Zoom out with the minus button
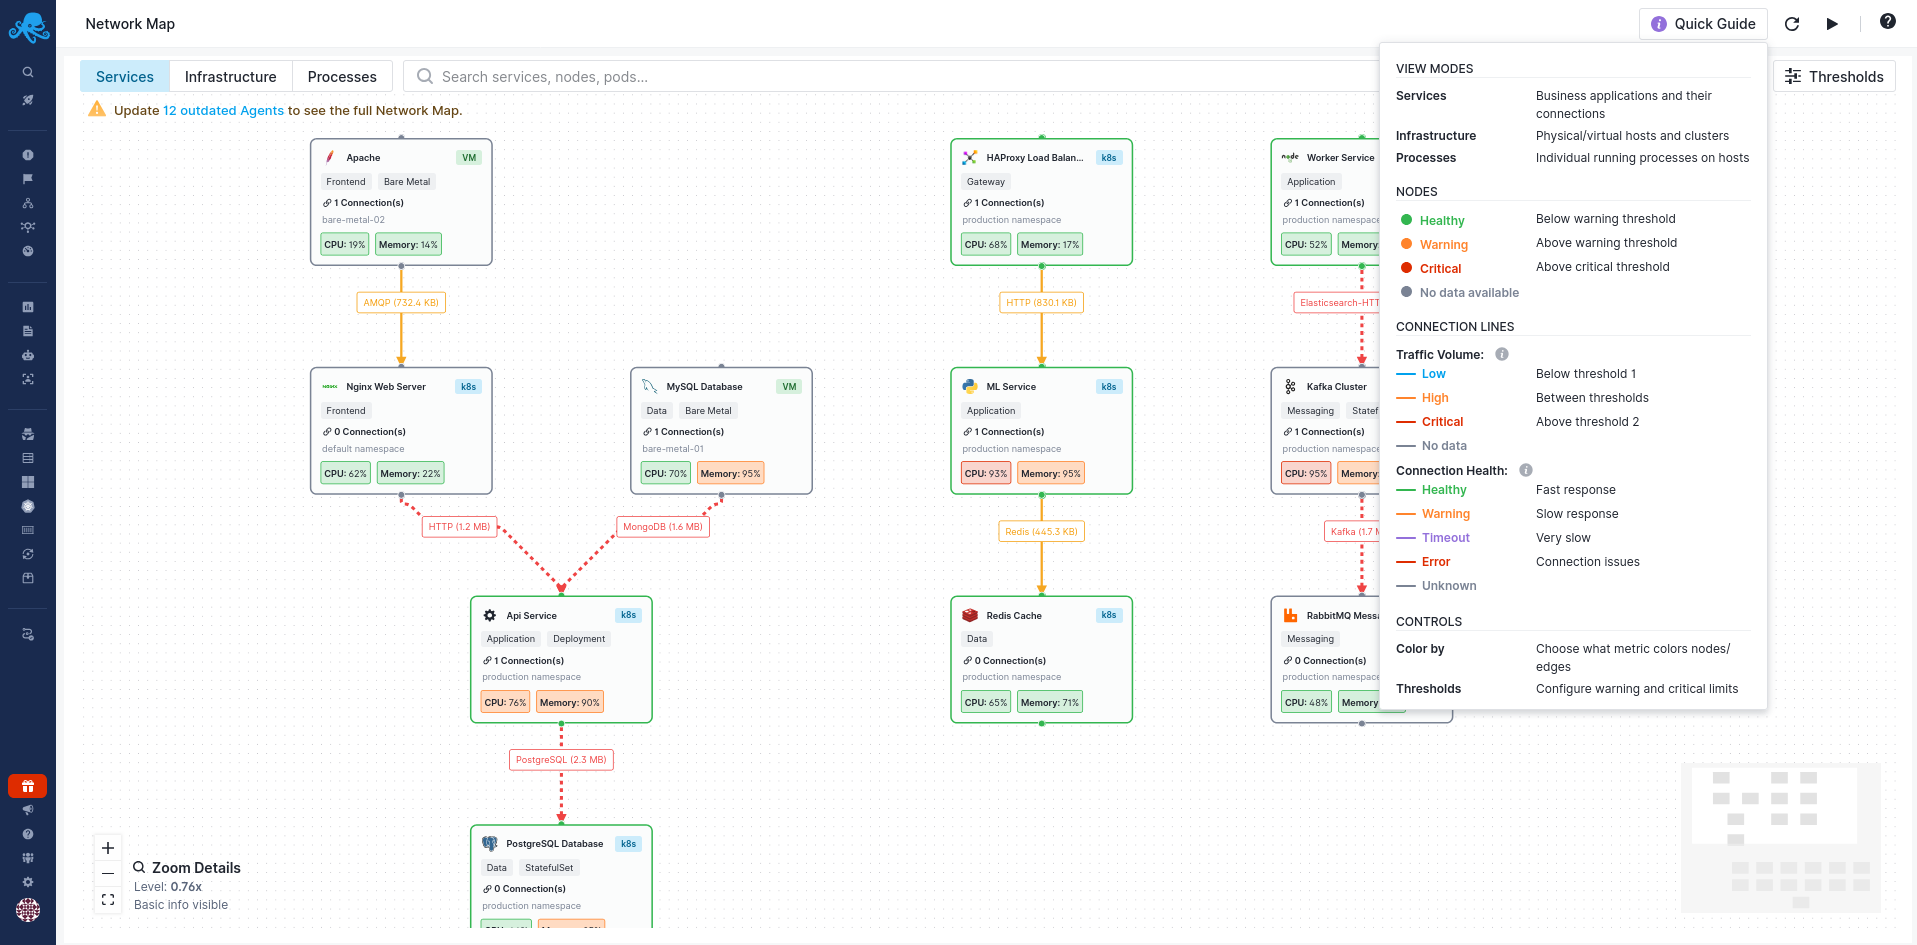 pyautogui.click(x=108, y=874)
